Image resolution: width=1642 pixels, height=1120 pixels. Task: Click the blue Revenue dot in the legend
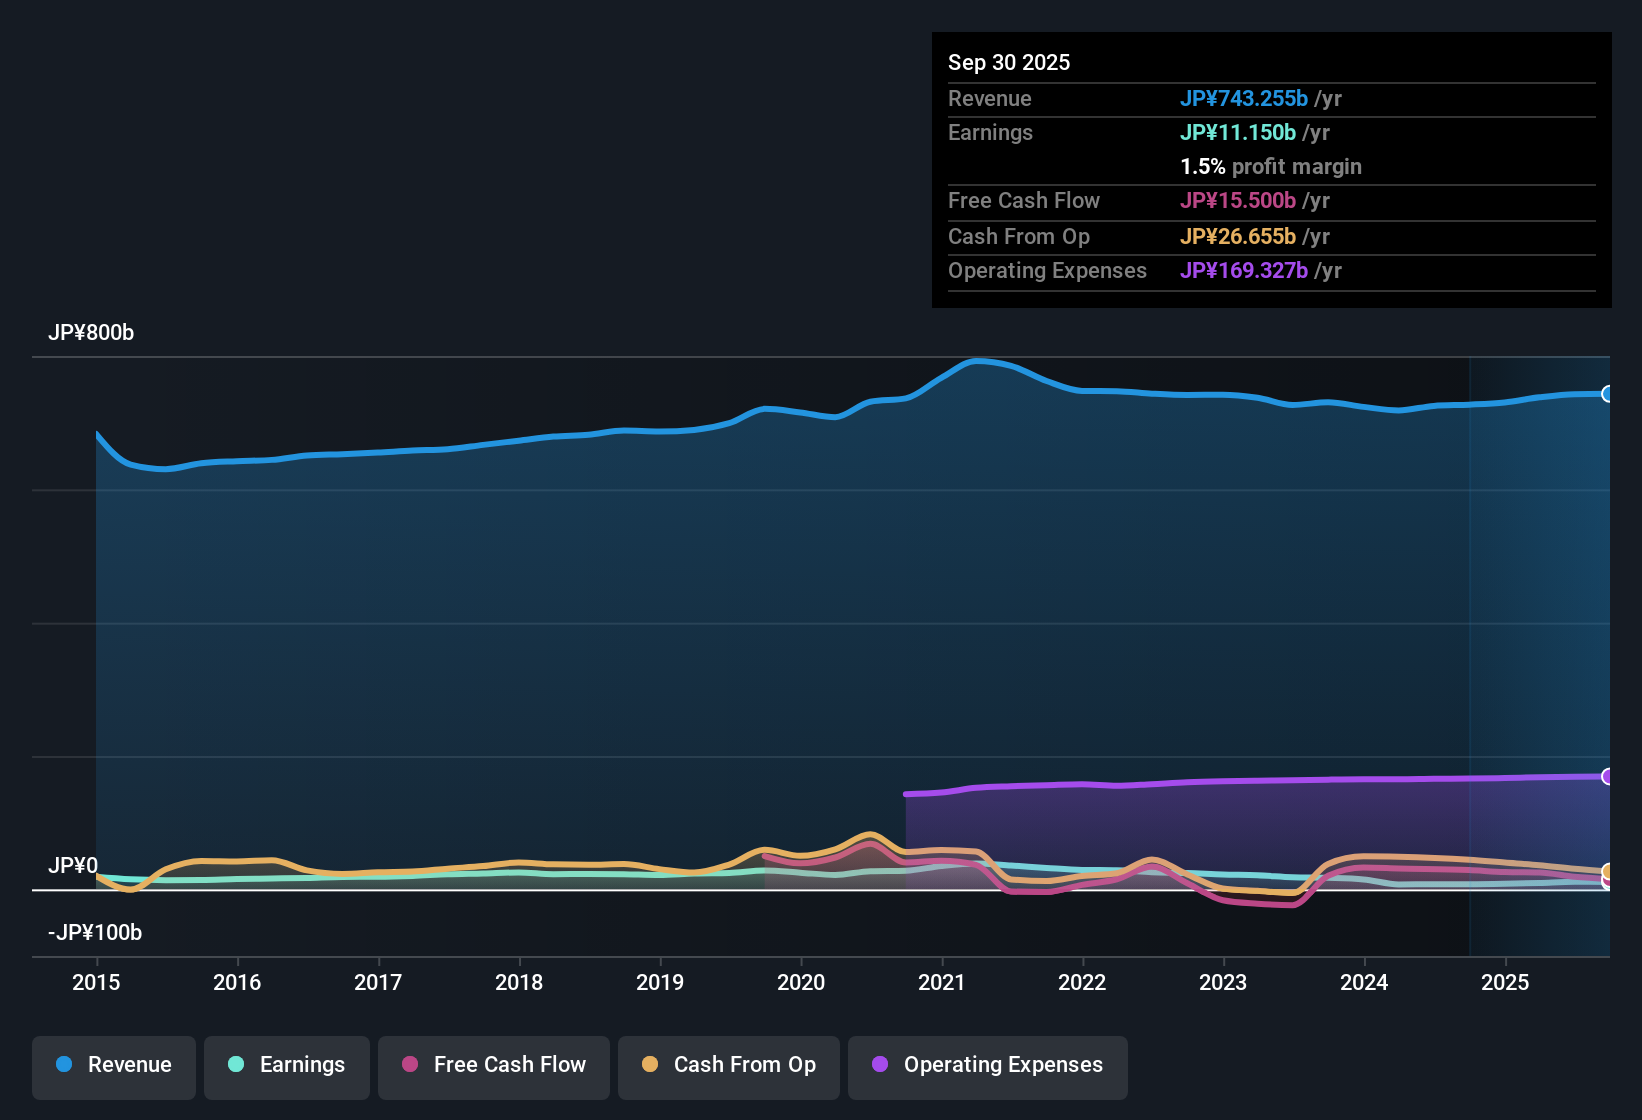(64, 1065)
